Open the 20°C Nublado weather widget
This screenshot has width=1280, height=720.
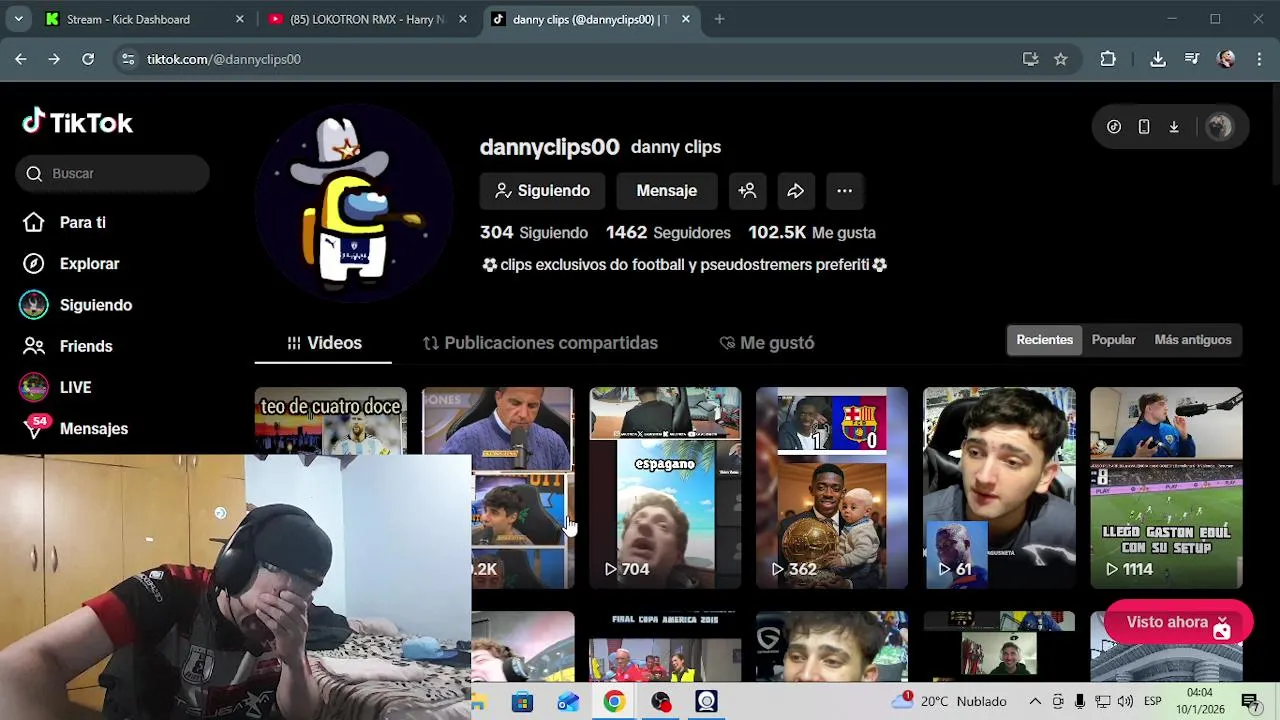click(x=948, y=702)
